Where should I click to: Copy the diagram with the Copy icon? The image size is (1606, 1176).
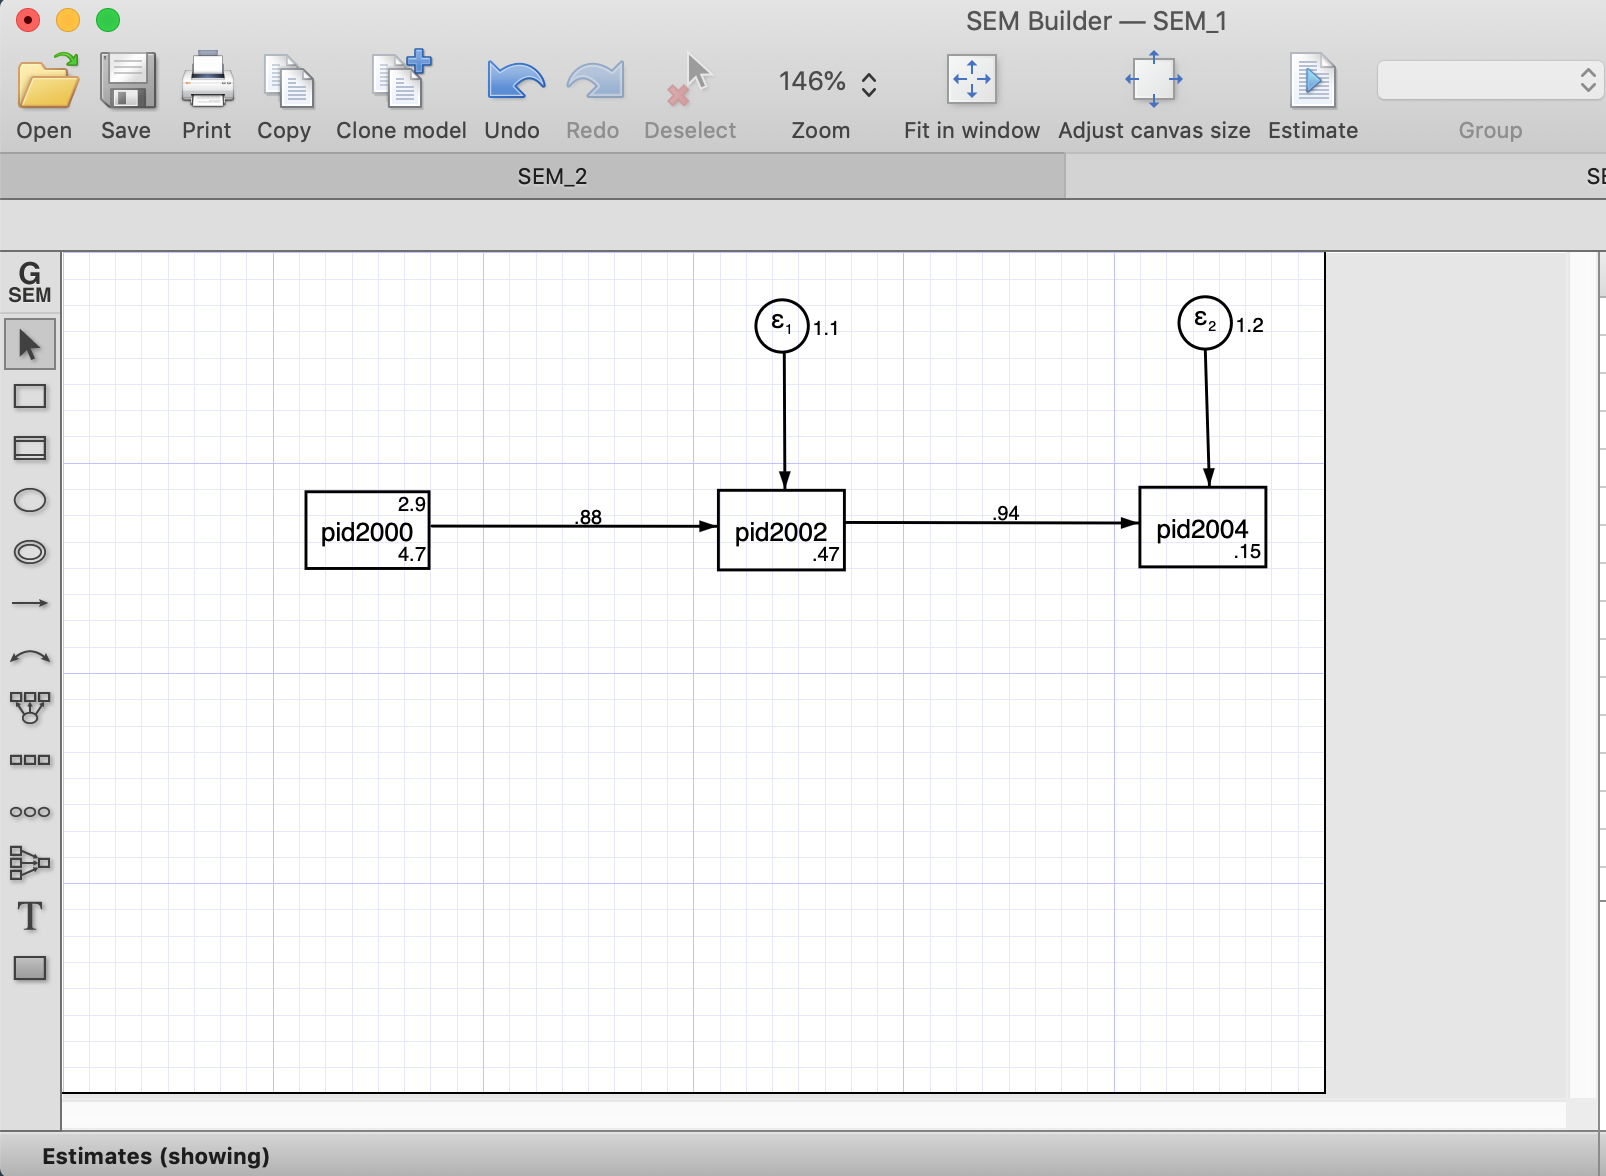coord(288,80)
